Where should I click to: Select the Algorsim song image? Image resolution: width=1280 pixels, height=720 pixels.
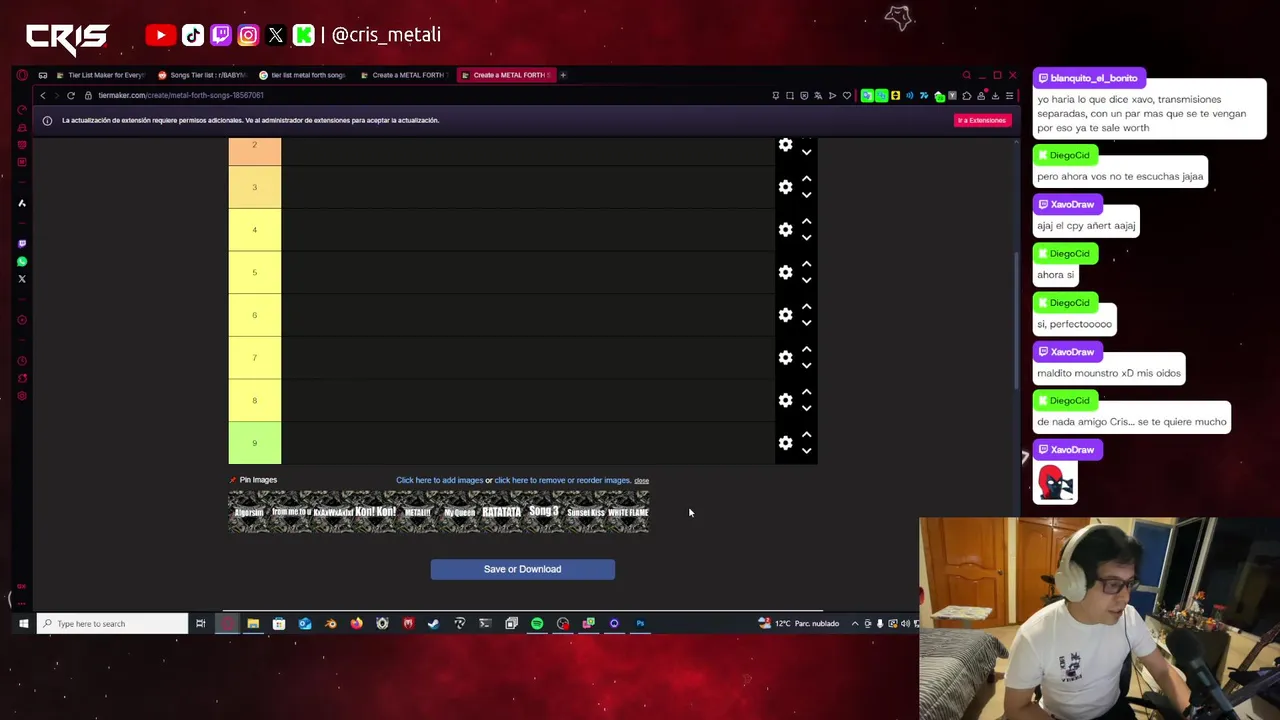pos(249,512)
